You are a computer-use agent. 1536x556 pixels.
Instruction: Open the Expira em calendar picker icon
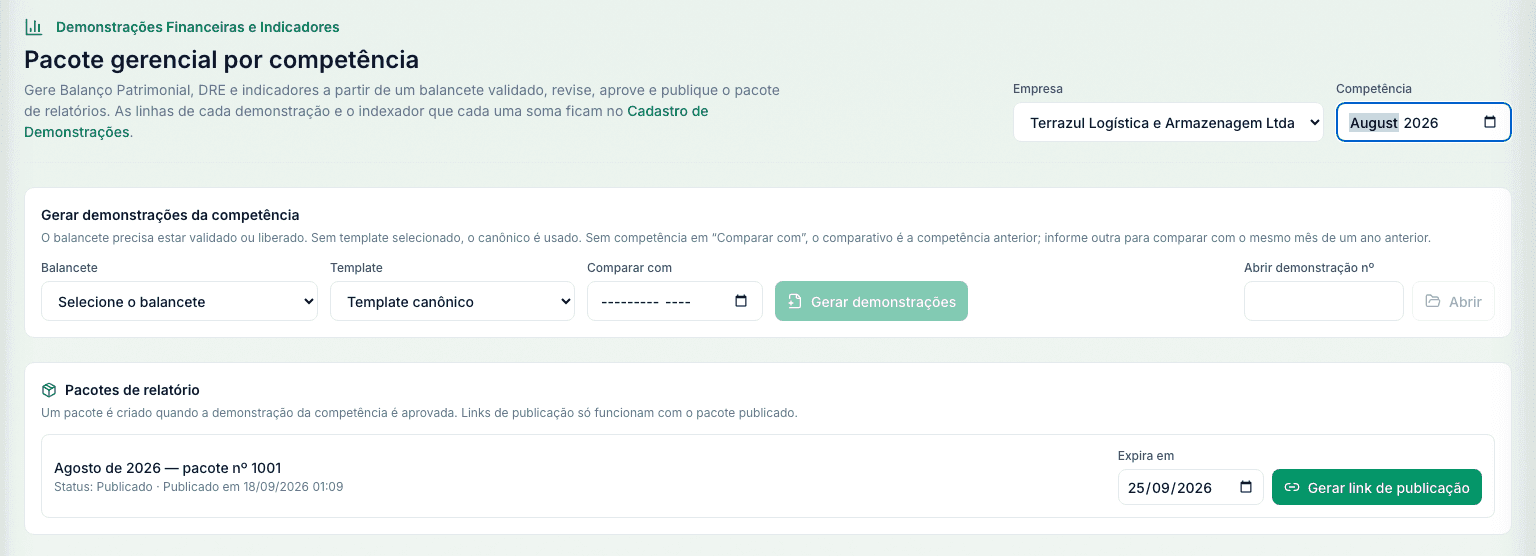tap(1246, 487)
